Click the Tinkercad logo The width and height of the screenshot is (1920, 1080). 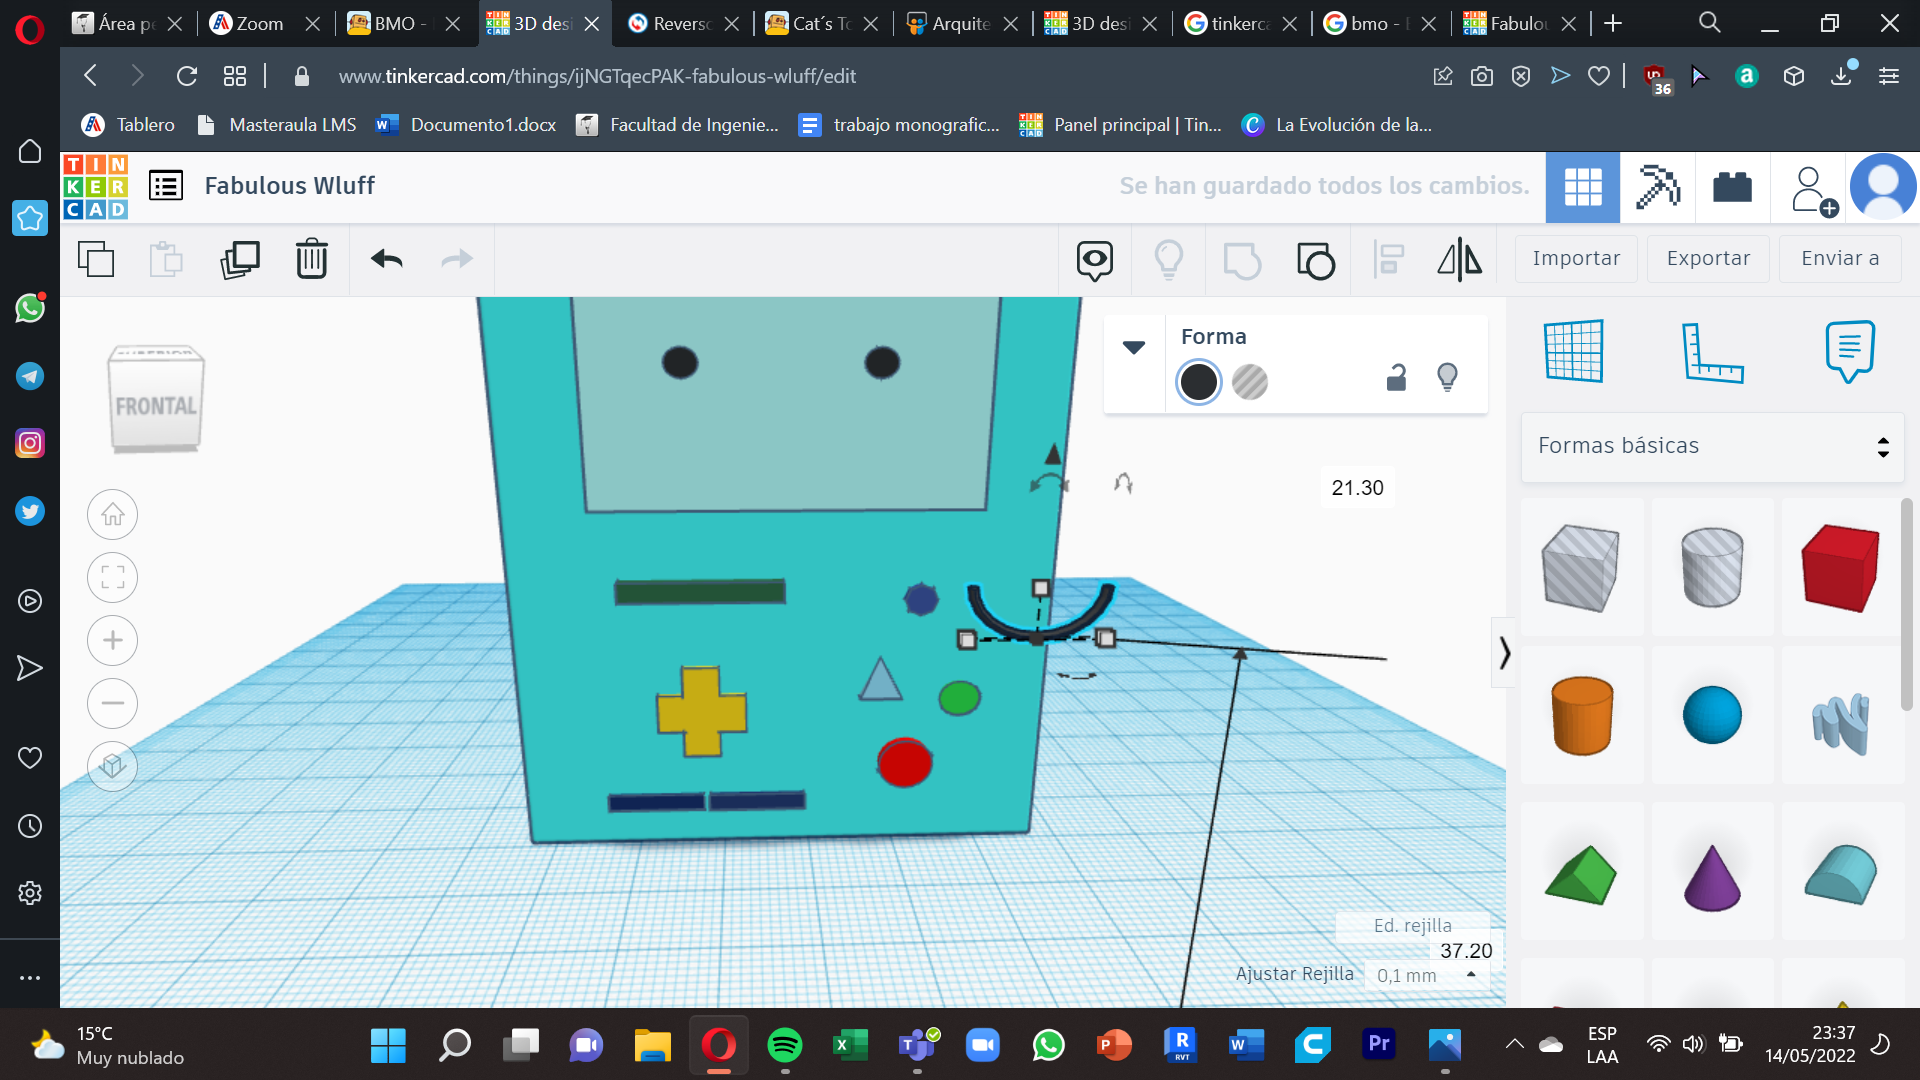tap(95, 187)
